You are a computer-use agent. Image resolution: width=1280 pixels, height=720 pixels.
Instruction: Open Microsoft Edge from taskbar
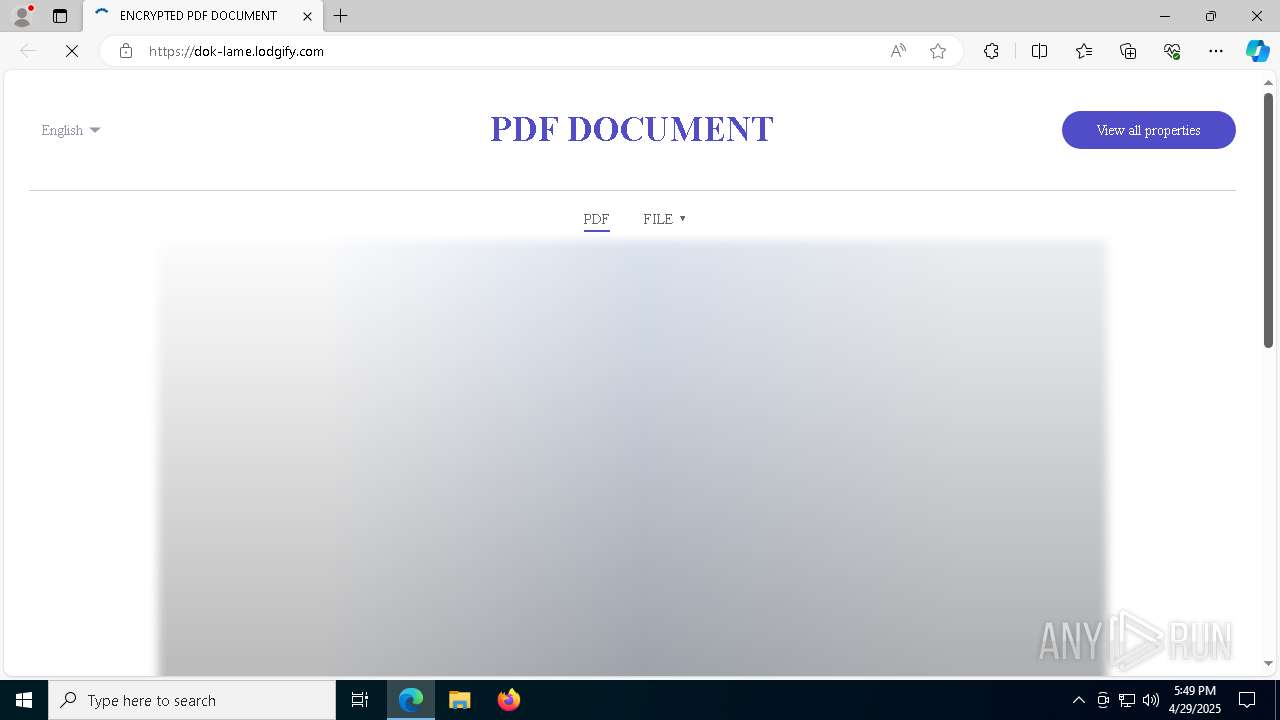tap(411, 700)
